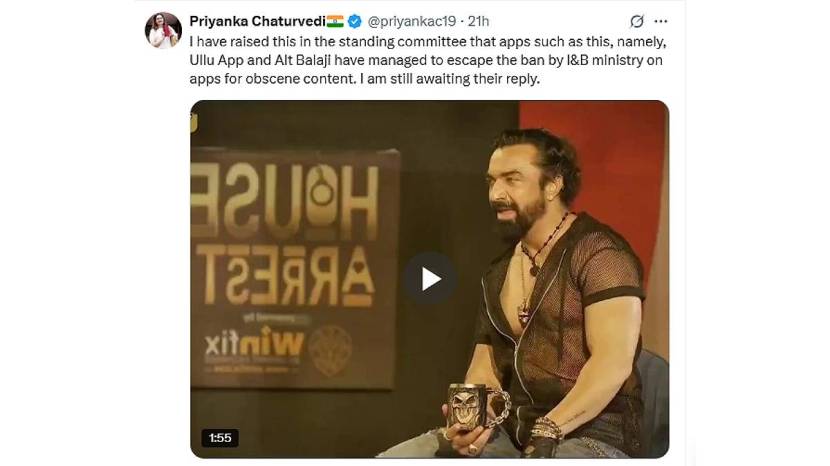The width and height of the screenshot is (830, 466).
Task: Click the blue verified badge
Action: pyautogui.click(x=355, y=21)
